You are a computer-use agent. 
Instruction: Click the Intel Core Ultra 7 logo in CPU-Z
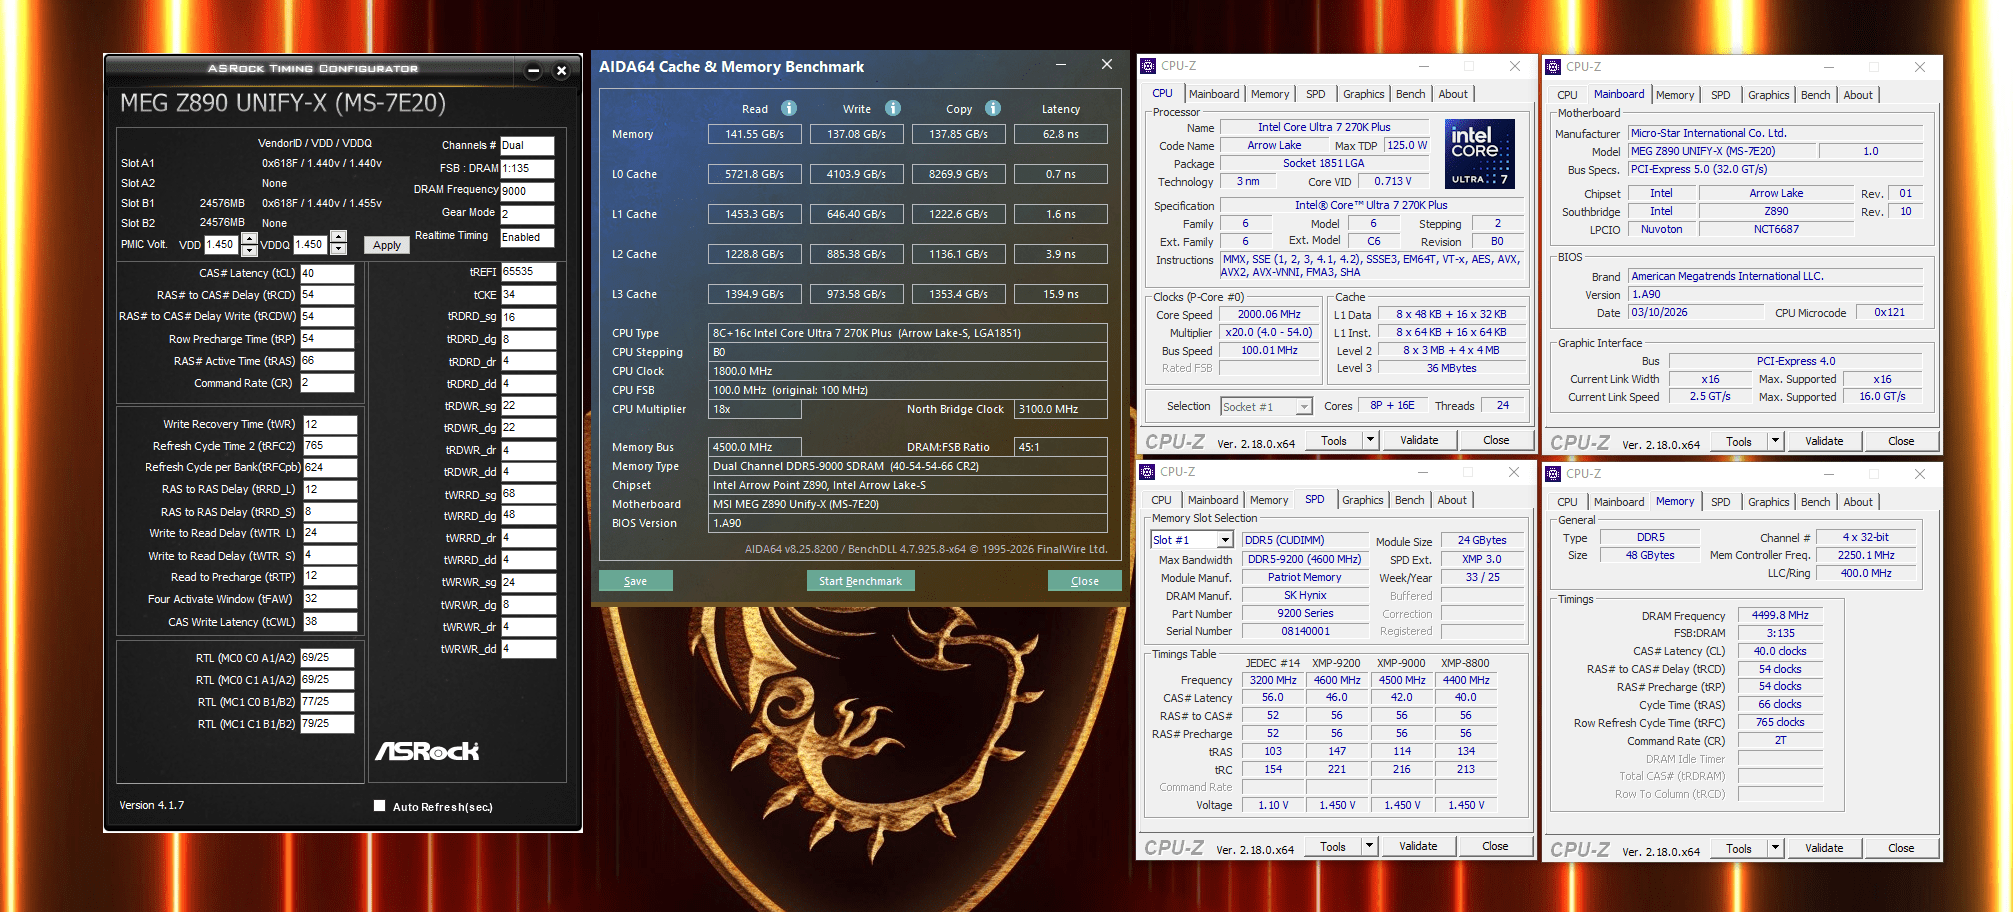click(1480, 153)
